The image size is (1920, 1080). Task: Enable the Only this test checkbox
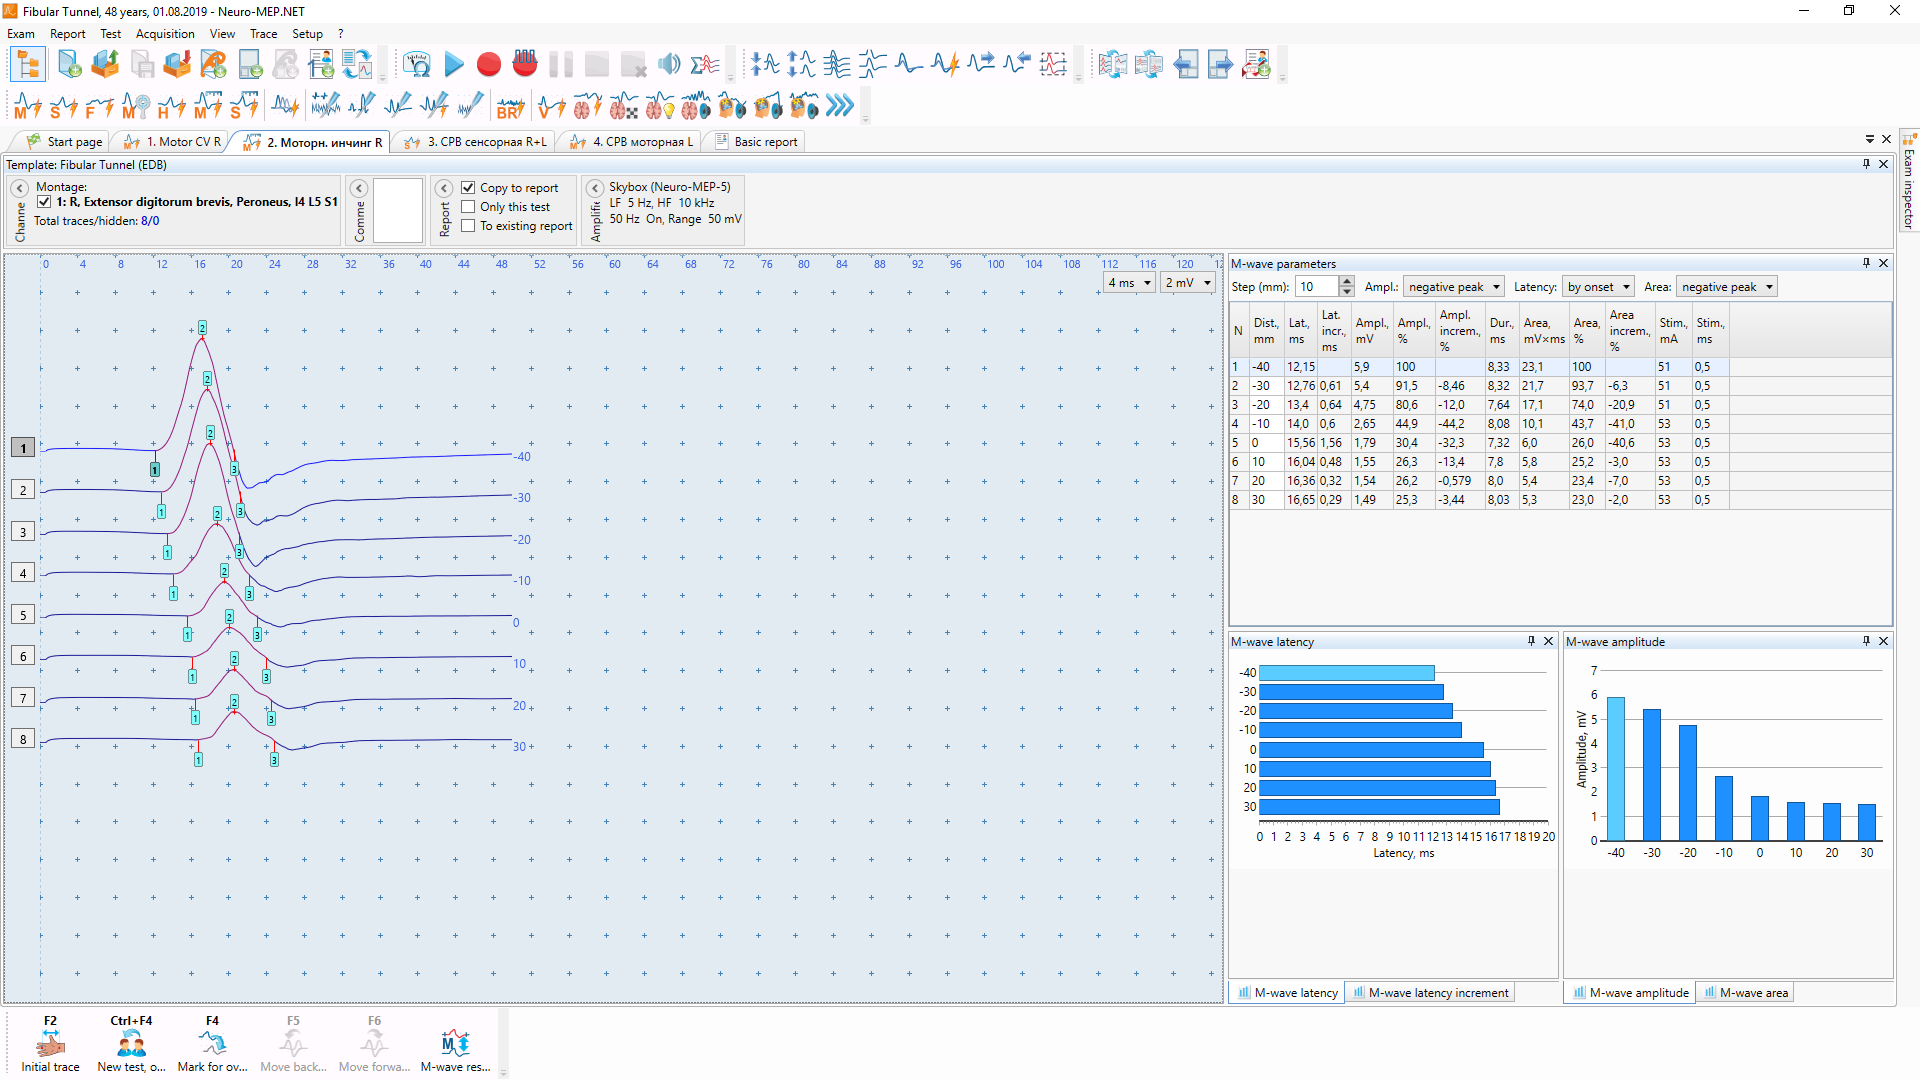[468, 207]
